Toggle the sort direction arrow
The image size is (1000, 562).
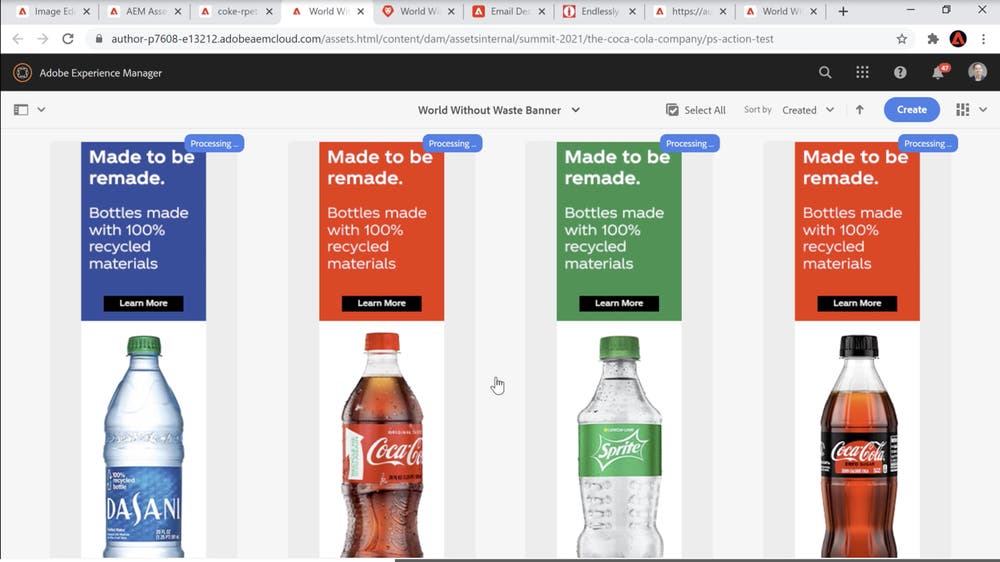click(x=859, y=110)
